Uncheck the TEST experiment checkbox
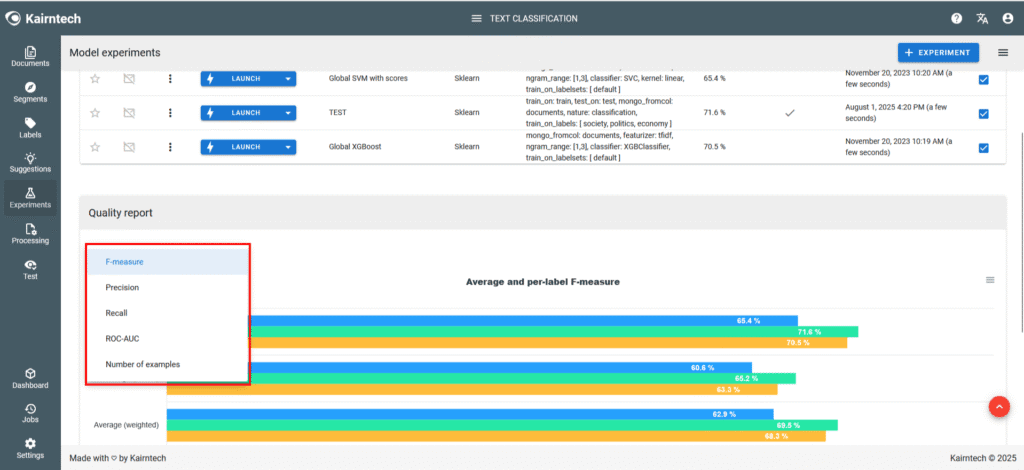 [x=983, y=113]
